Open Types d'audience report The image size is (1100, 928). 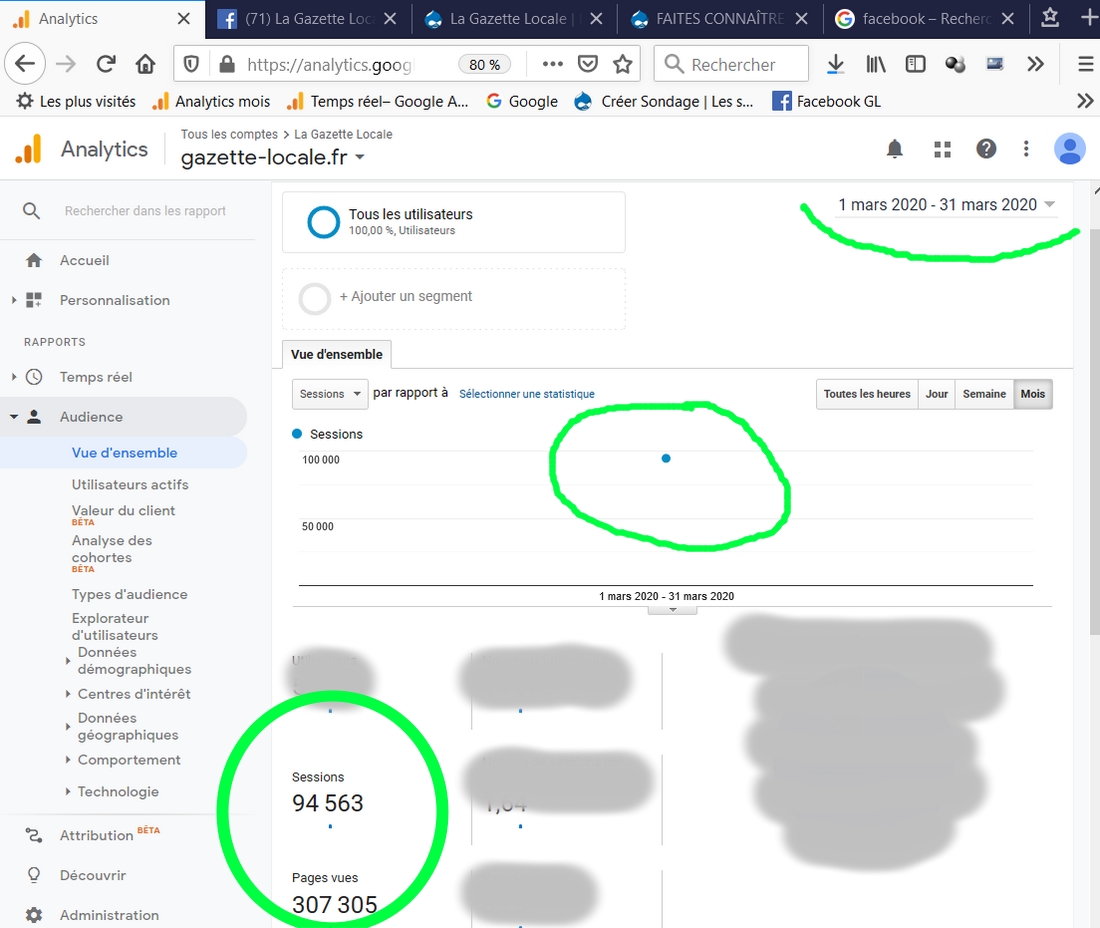click(129, 594)
